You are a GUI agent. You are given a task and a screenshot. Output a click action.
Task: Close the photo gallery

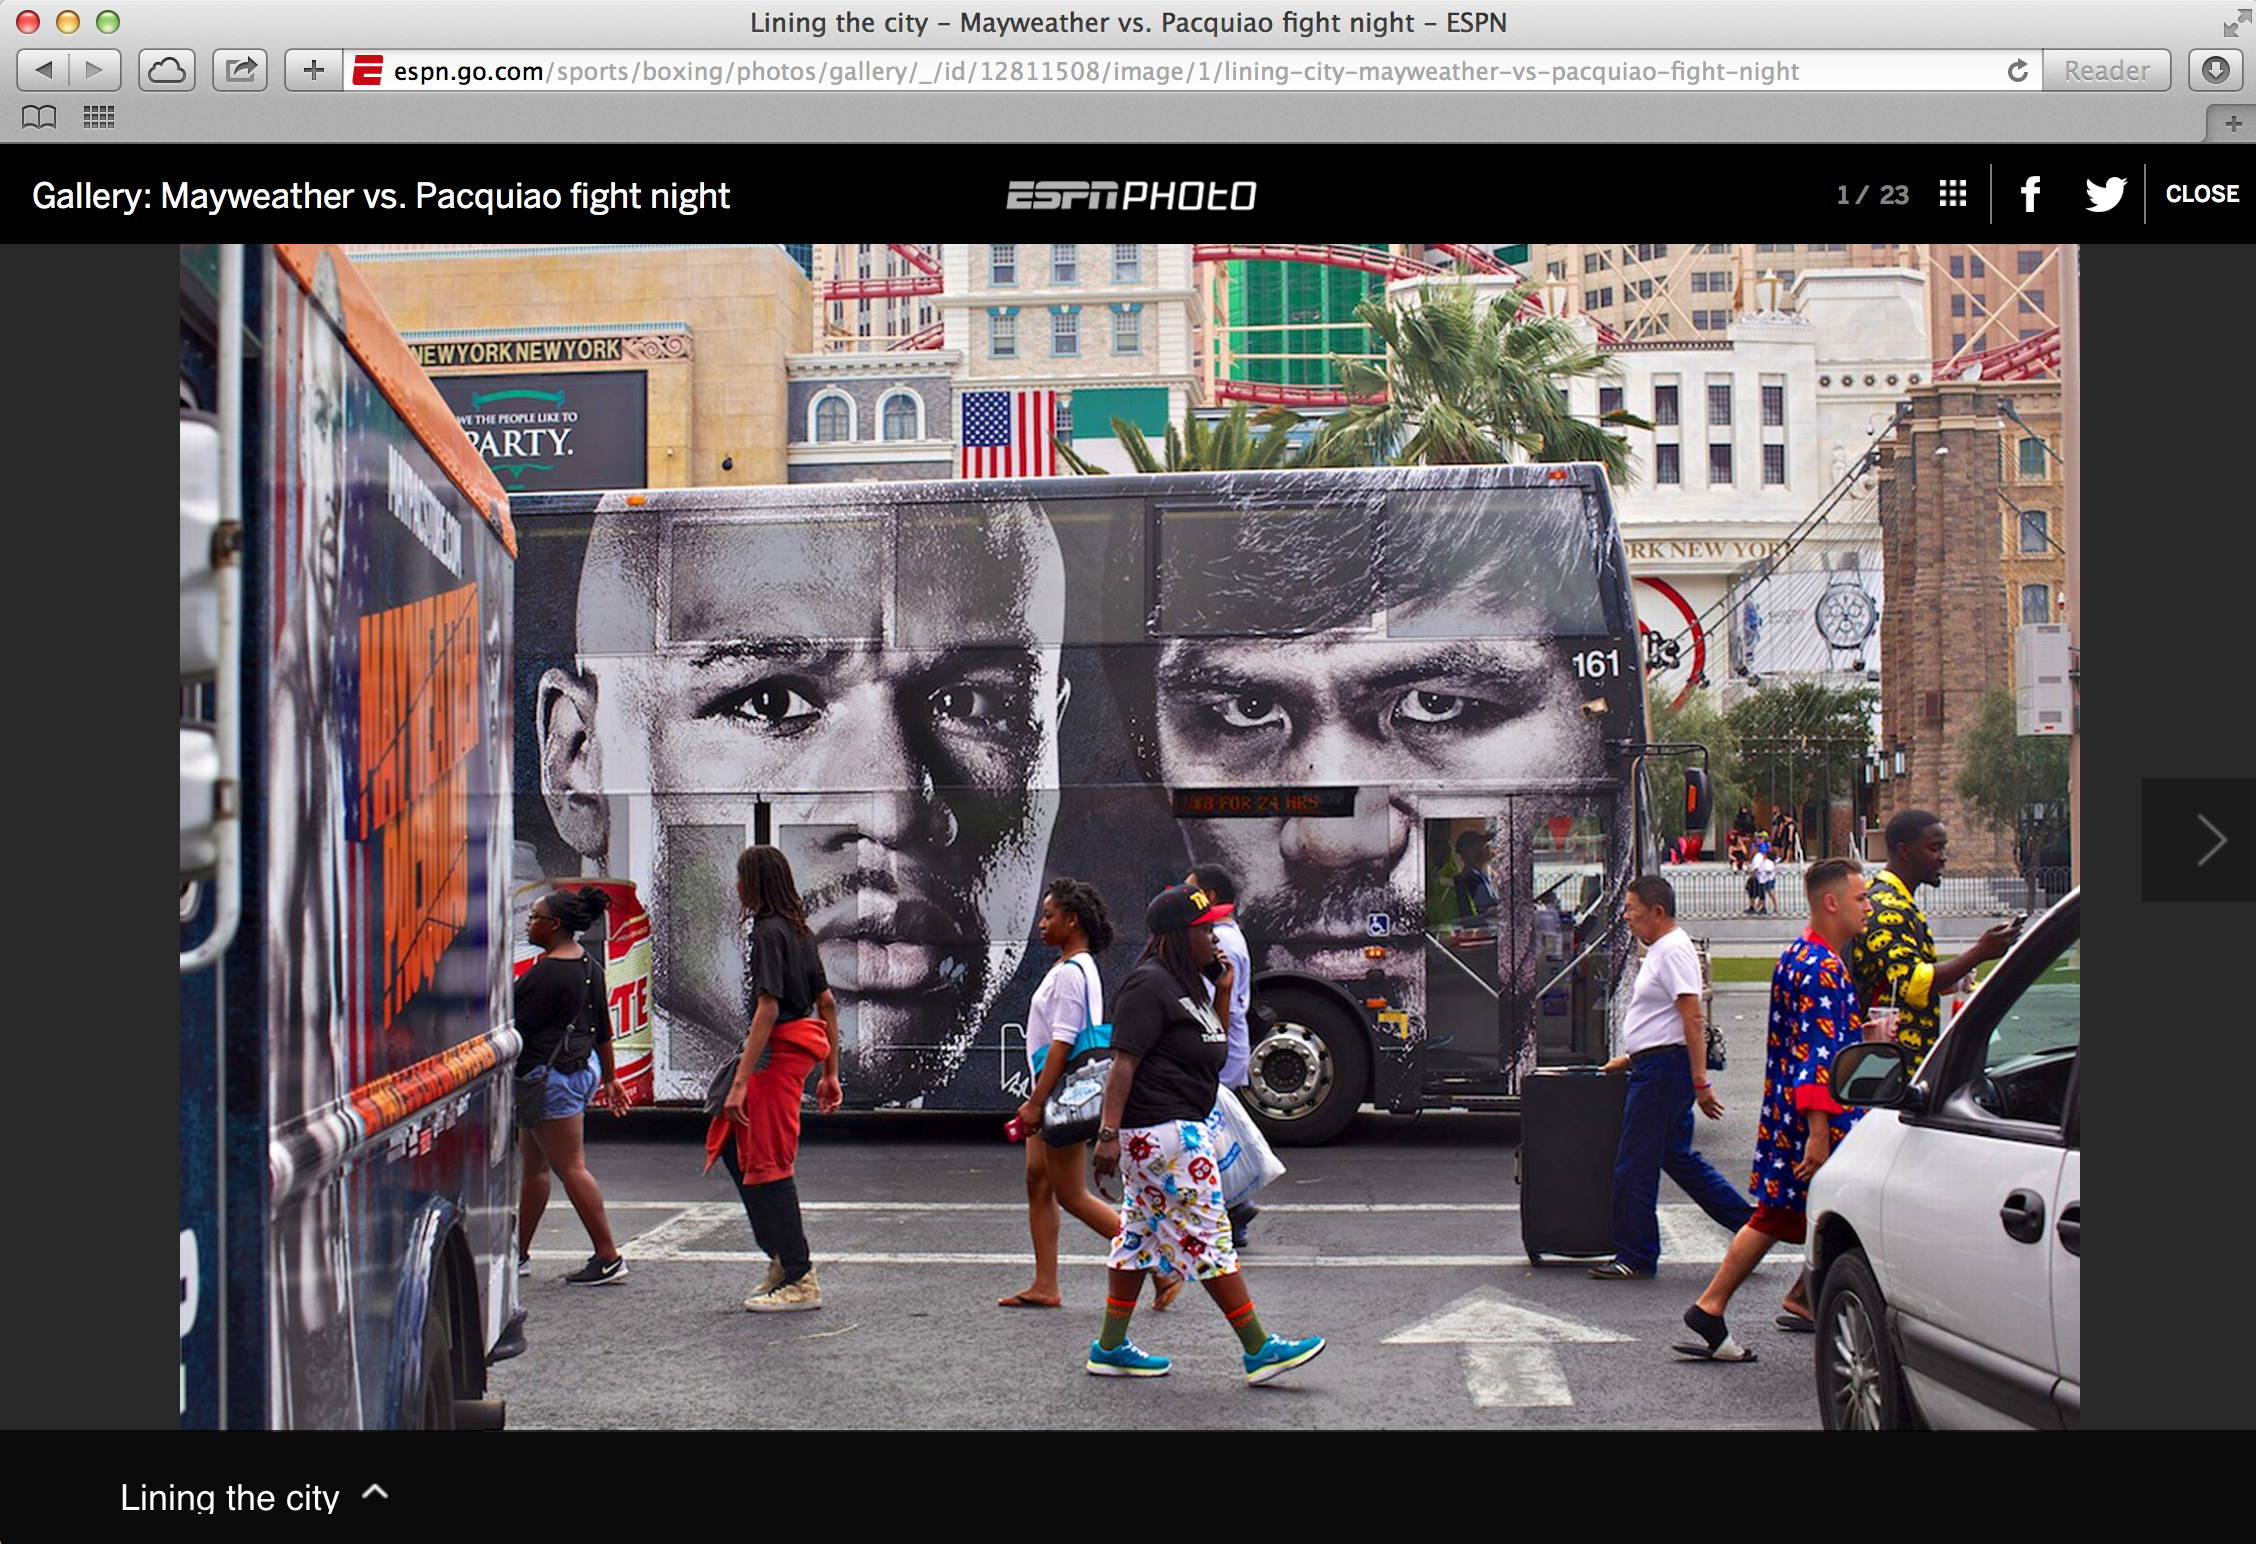[2202, 194]
